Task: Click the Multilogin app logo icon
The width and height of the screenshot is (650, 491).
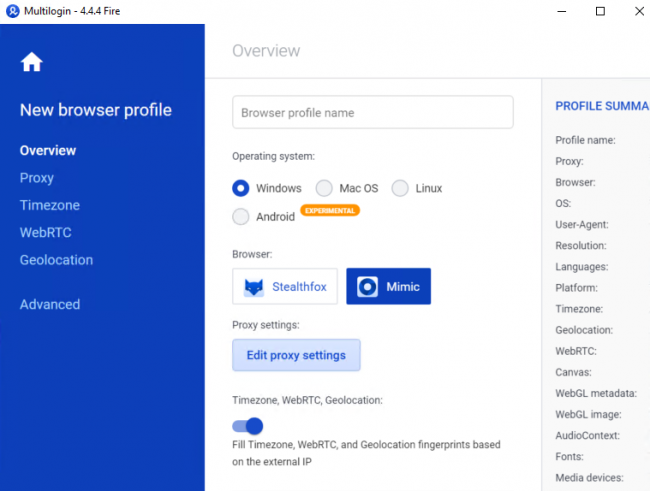Action: [x=13, y=11]
